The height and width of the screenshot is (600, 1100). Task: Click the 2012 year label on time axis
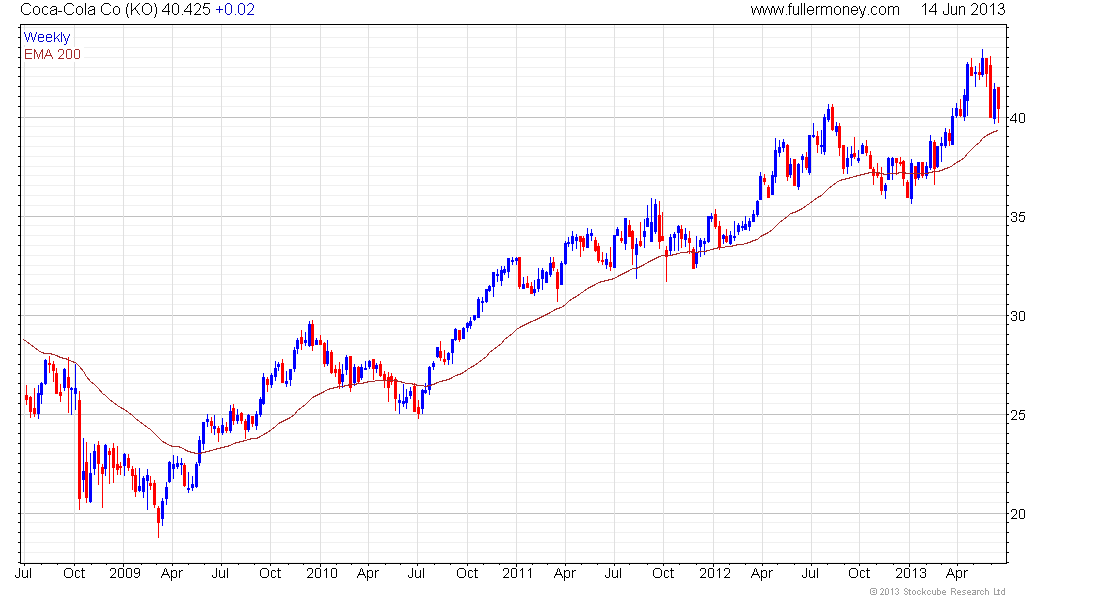[x=715, y=573]
